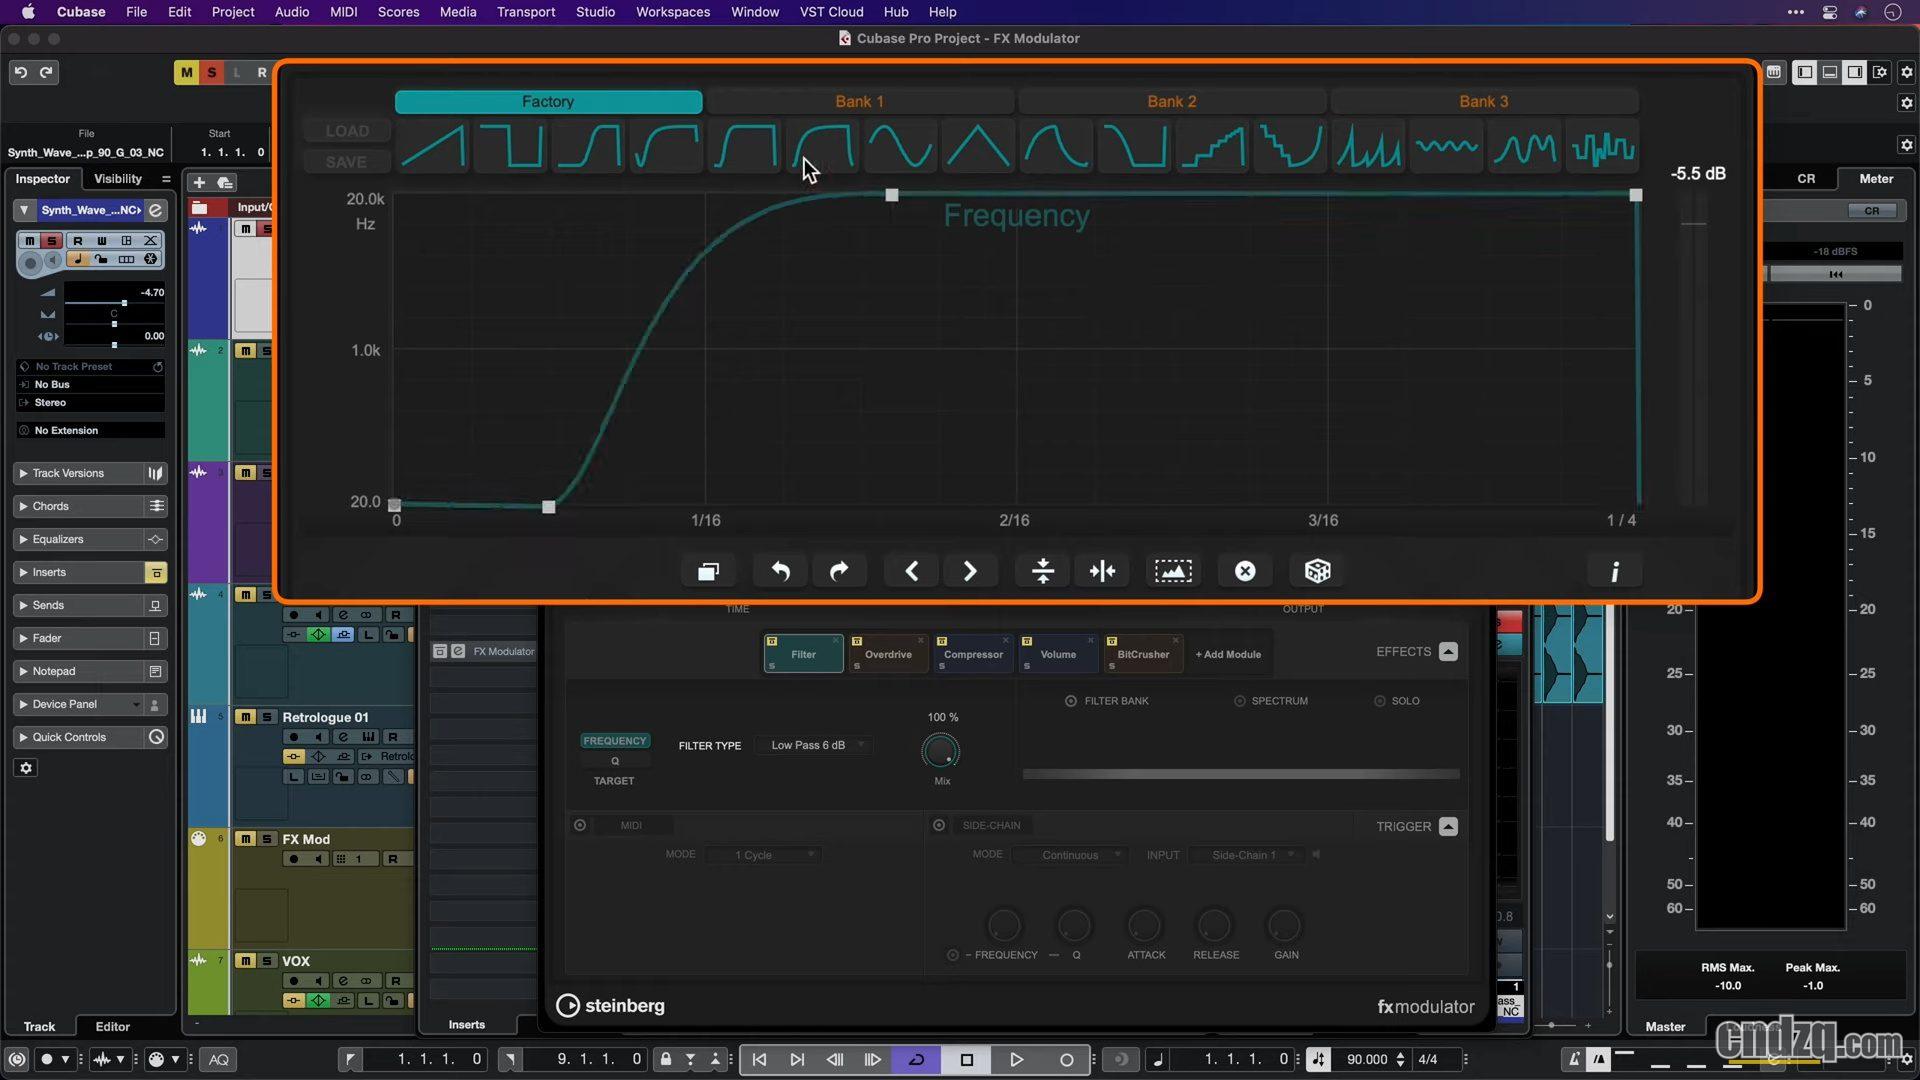This screenshot has width=1920, height=1080.
Task: Open the 1 Cycle MIDI mode dropdown
Action: [x=763, y=855]
